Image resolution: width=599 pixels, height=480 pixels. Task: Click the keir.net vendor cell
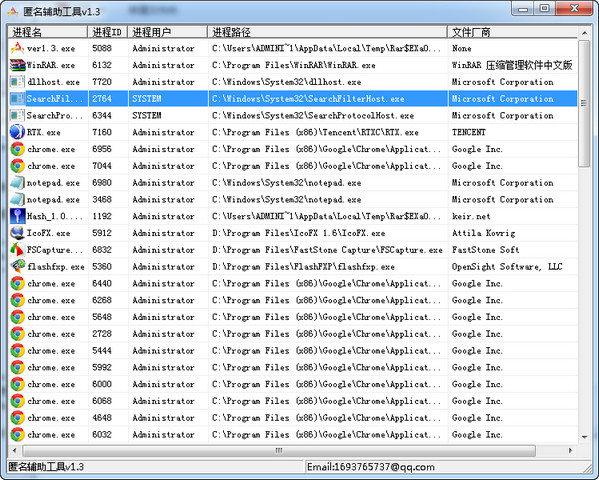(x=512, y=216)
